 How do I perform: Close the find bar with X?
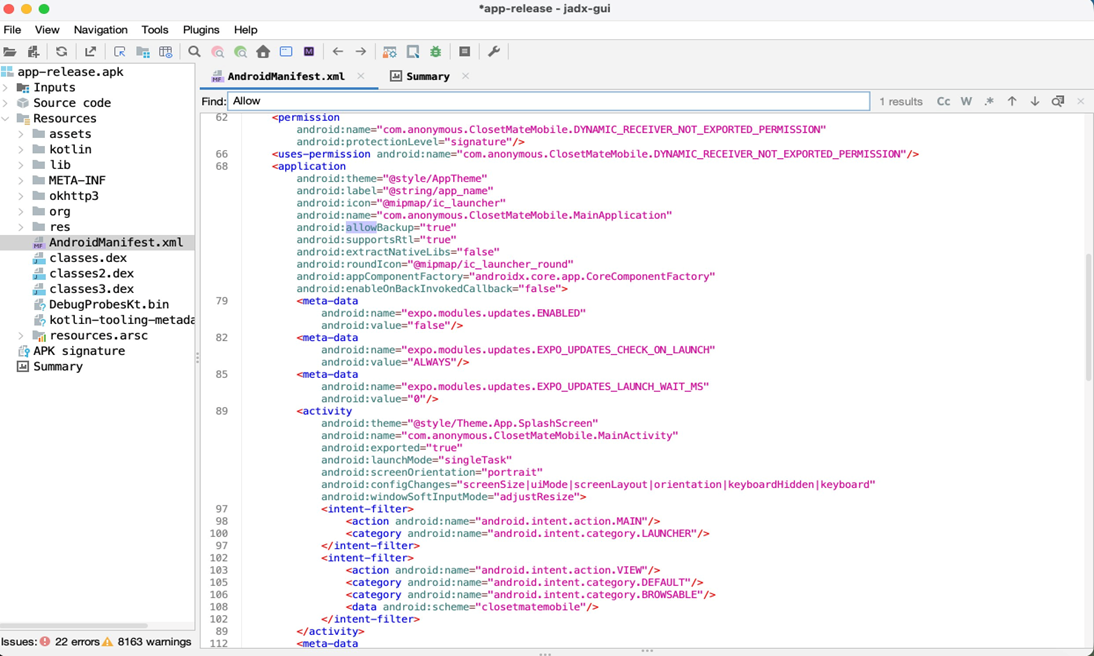point(1081,101)
